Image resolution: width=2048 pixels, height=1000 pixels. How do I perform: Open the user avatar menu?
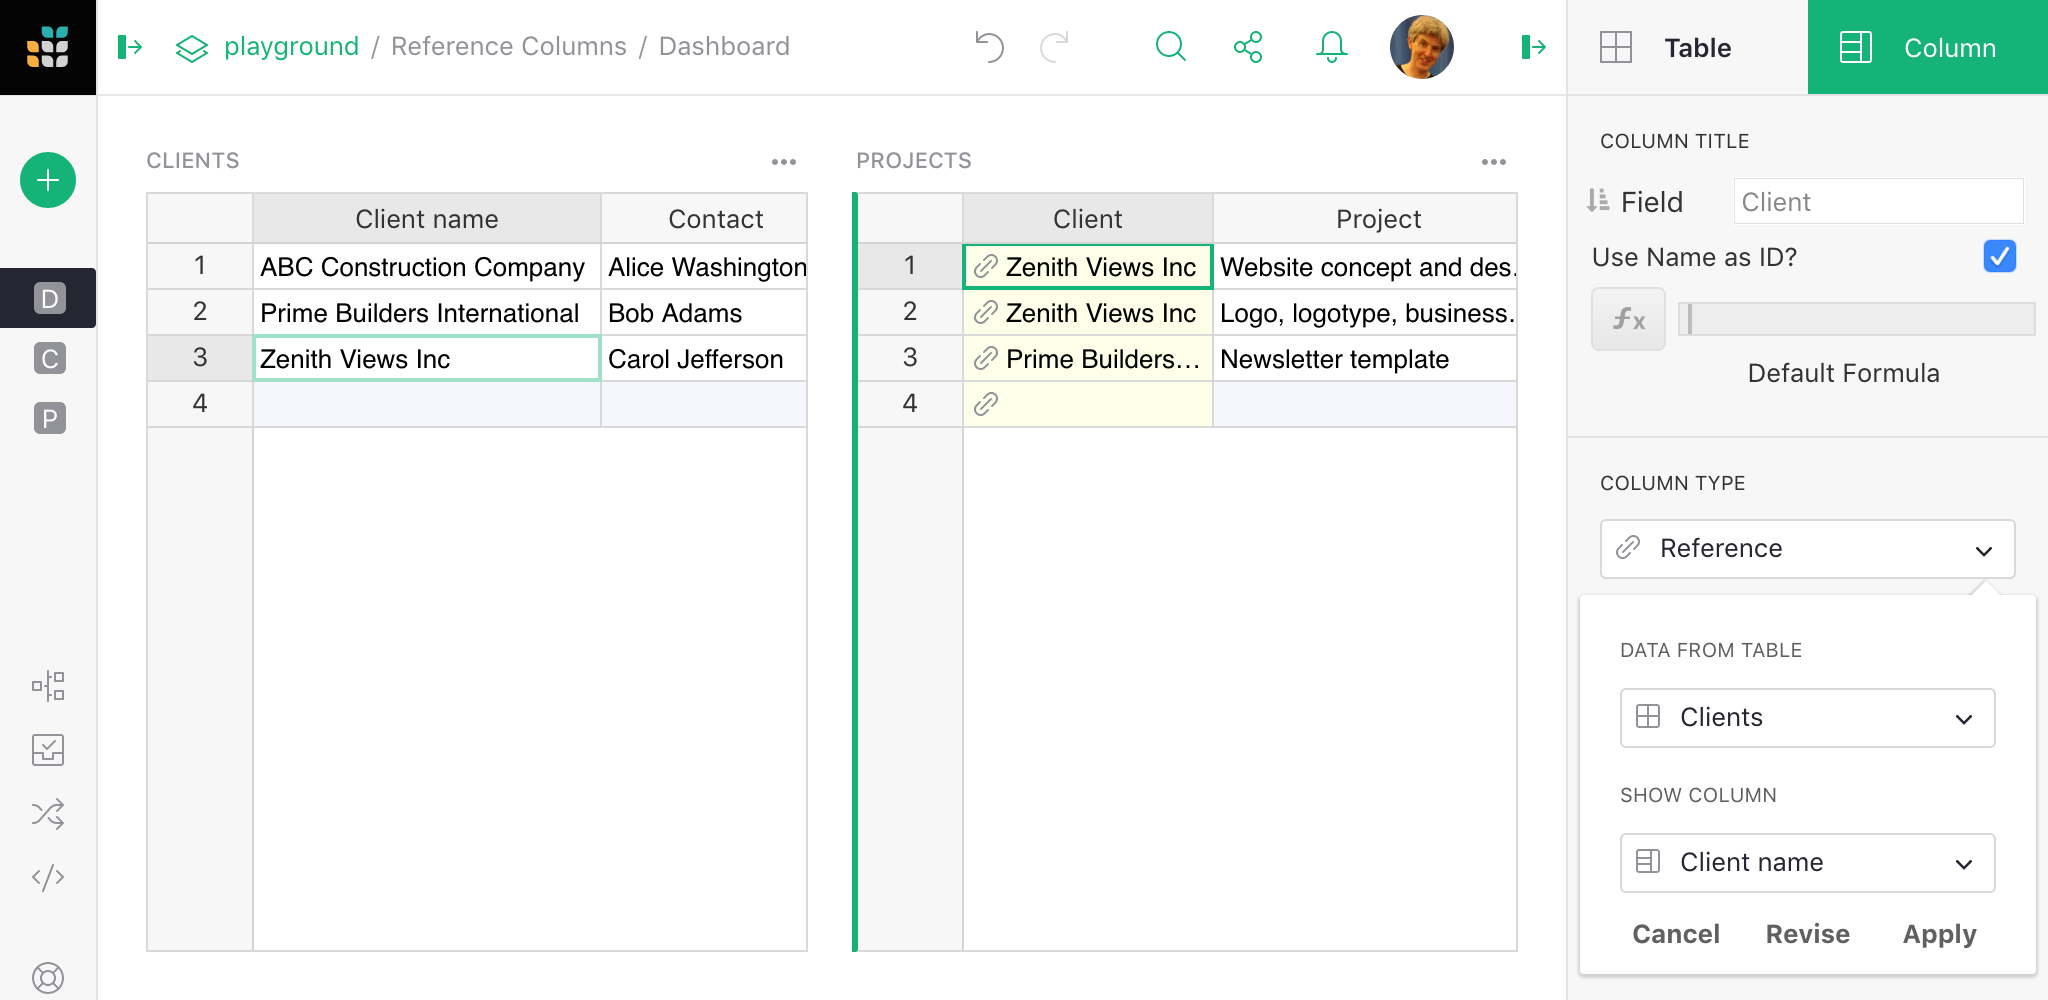pyautogui.click(x=1421, y=47)
